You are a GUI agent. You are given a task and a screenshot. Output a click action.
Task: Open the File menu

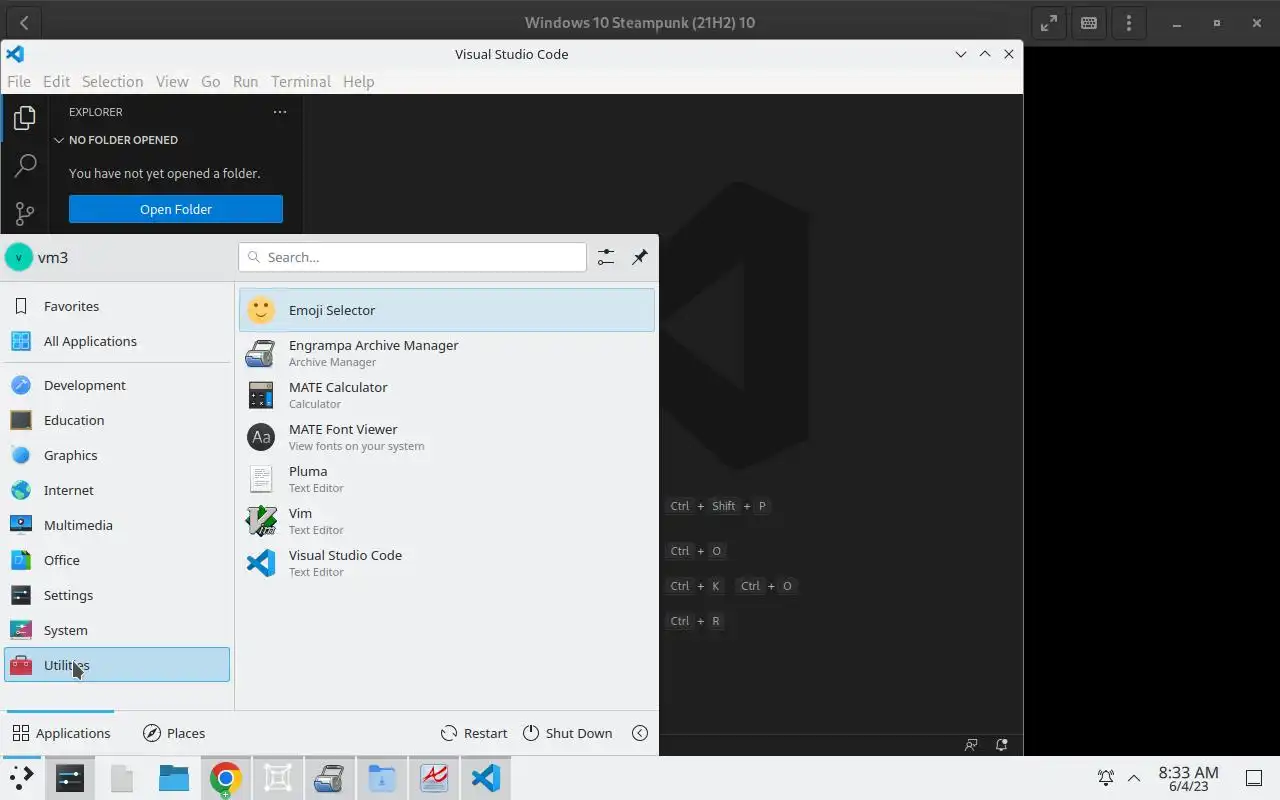click(x=19, y=81)
